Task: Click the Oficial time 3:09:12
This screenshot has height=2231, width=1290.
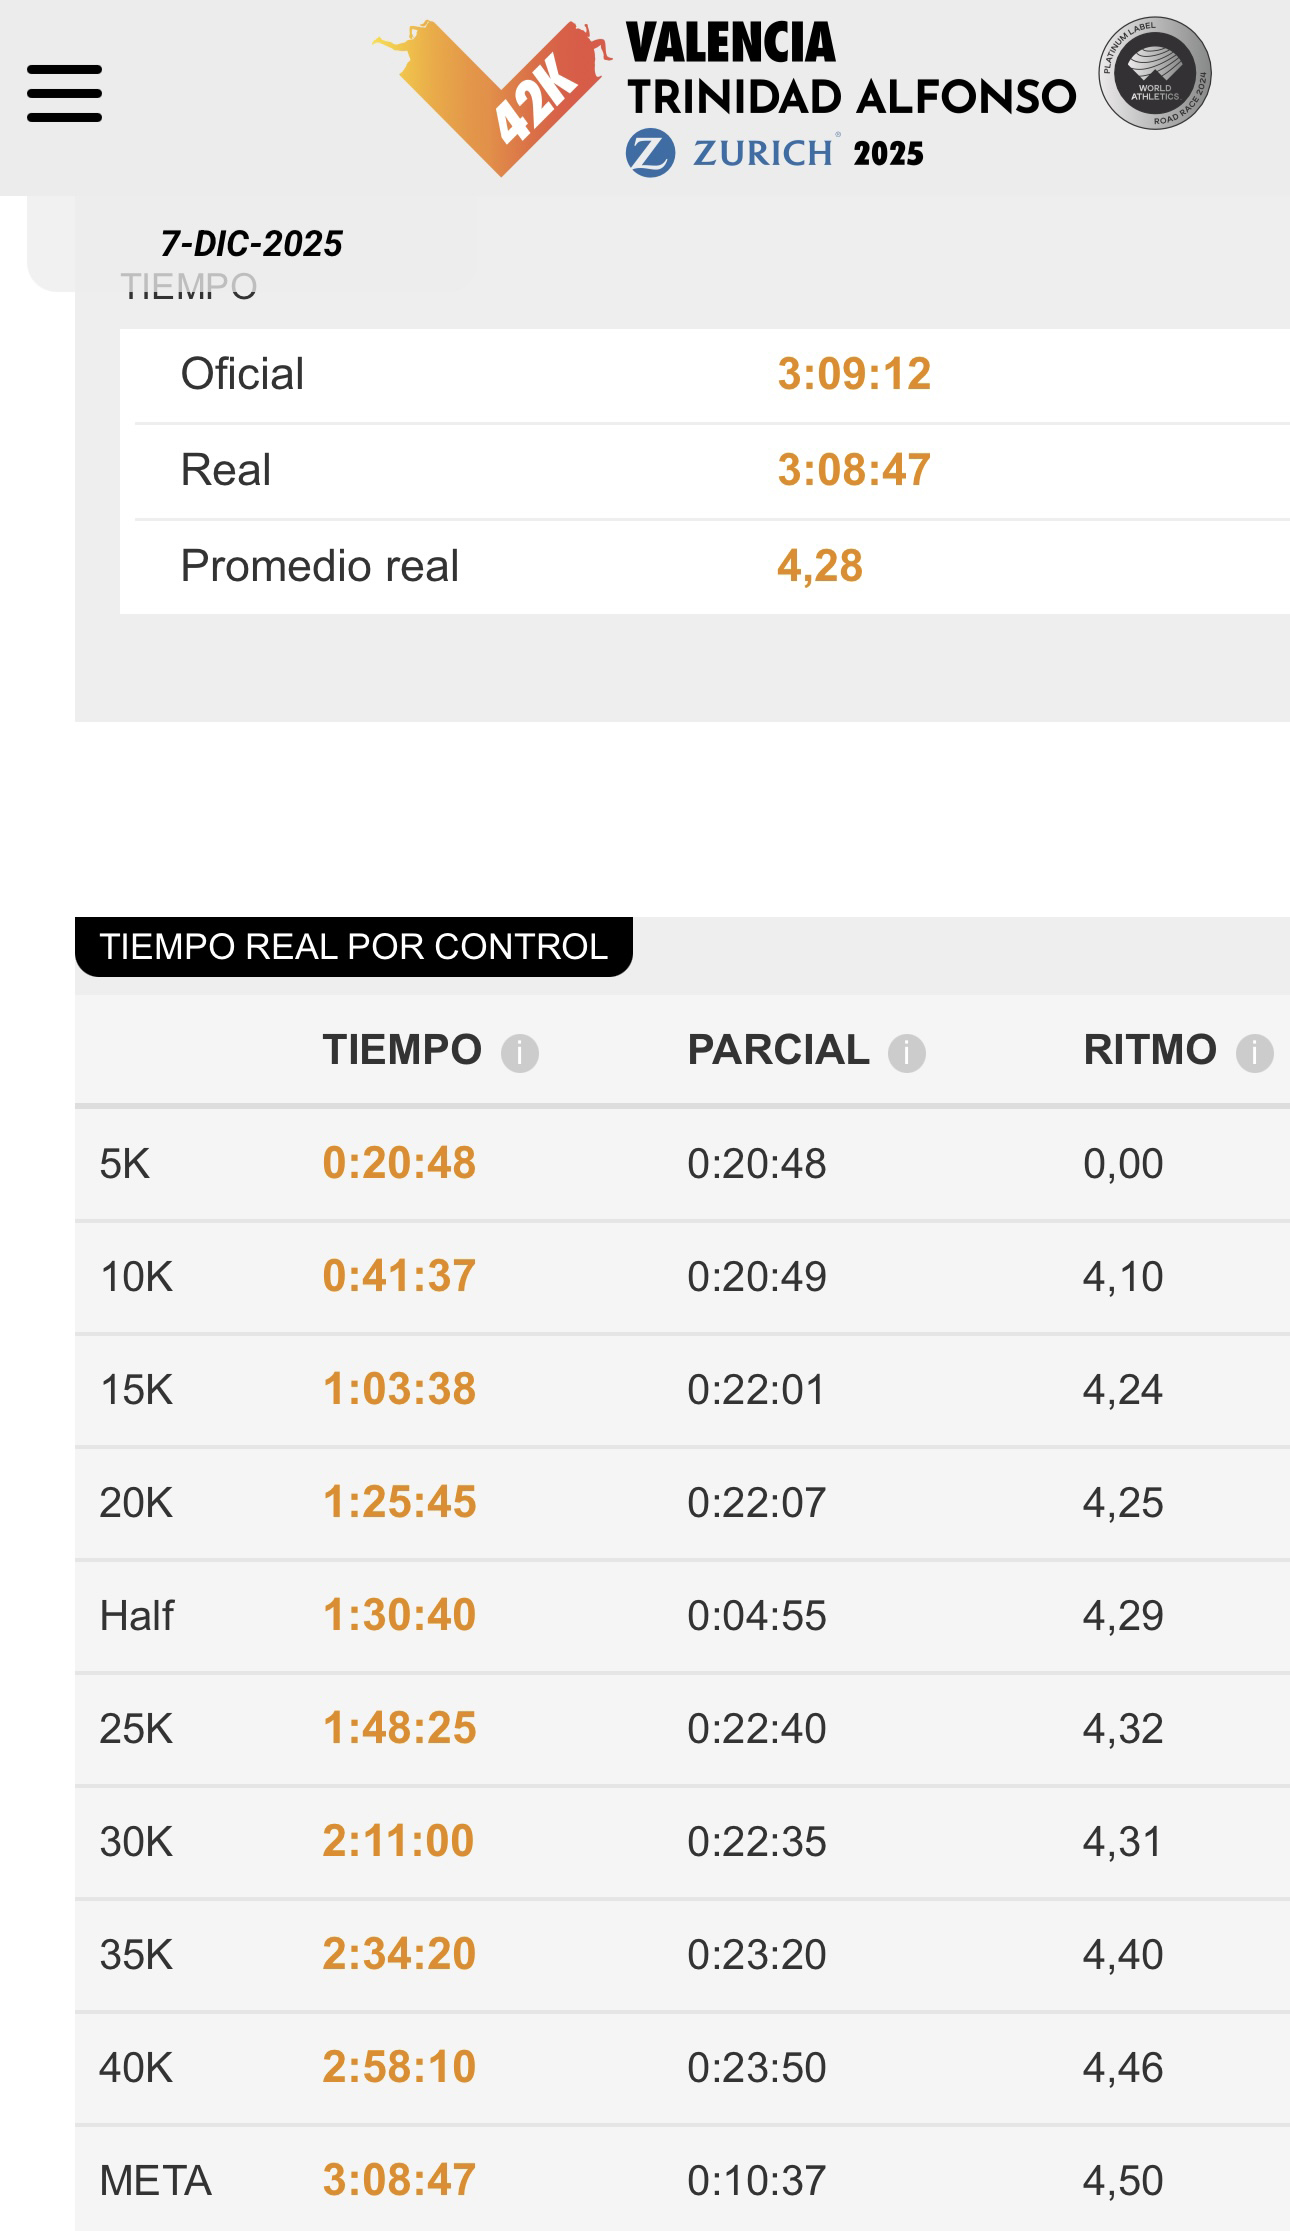Action: (x=854, y=375)
